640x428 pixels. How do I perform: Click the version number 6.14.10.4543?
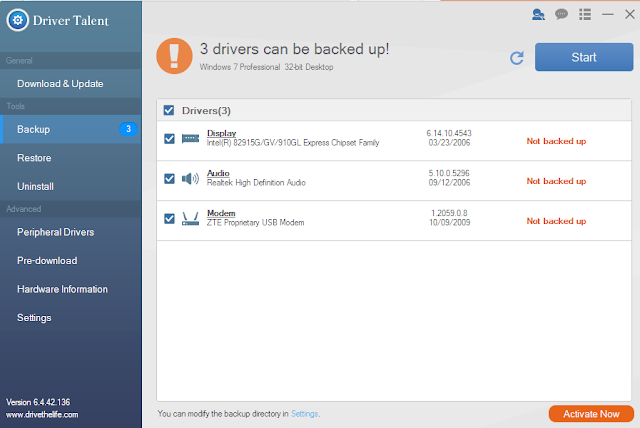449,133
